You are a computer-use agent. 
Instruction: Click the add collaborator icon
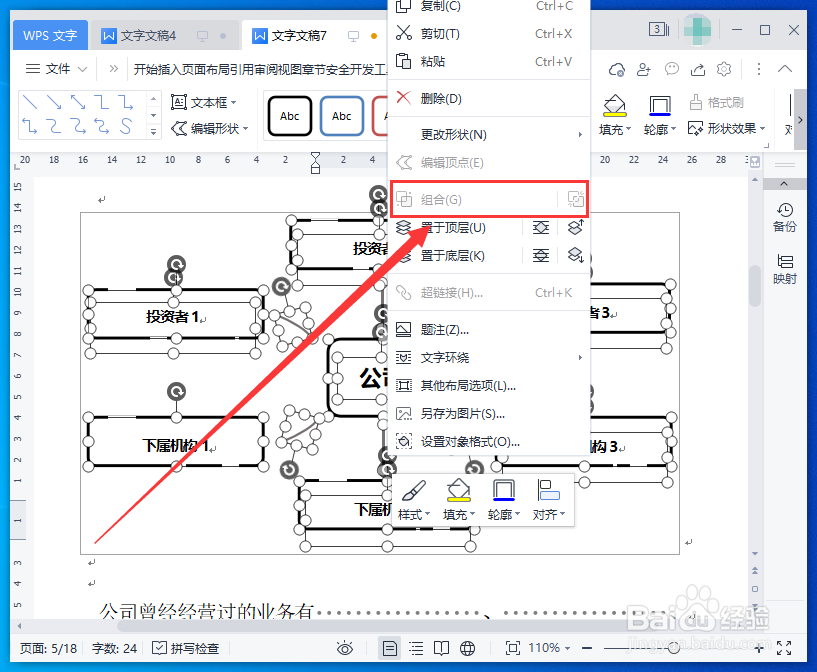tap(644, 69)
